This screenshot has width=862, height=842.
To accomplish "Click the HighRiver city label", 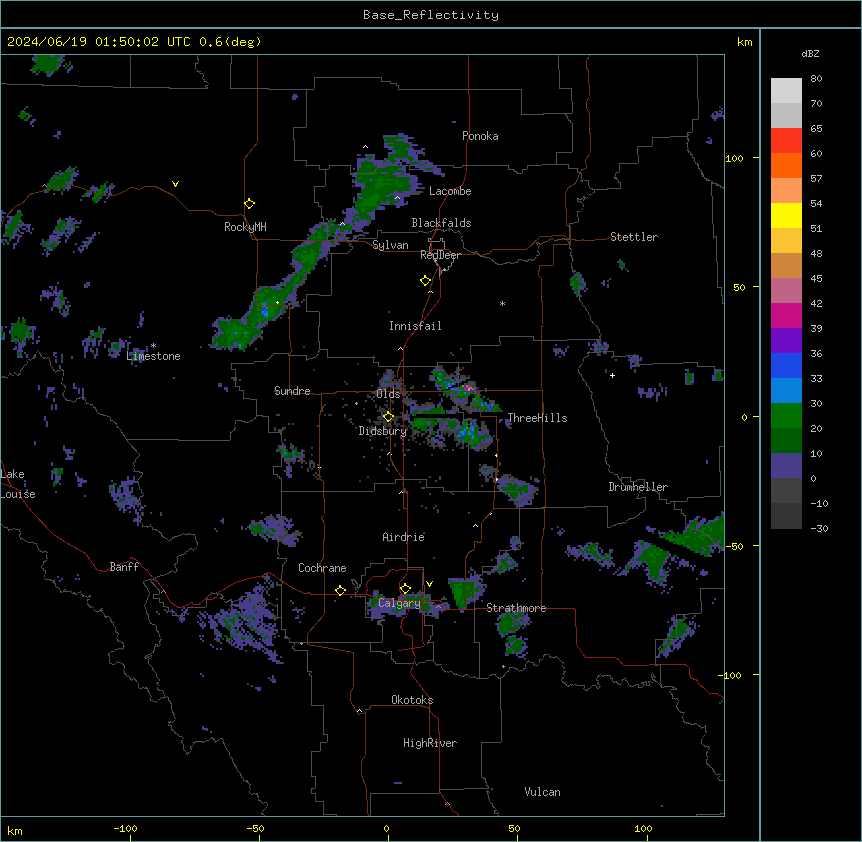I will (x=430, y=743).
